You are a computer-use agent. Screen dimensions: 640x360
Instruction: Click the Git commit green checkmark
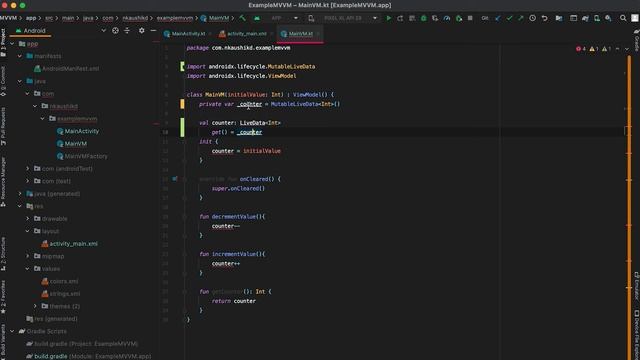tap(509, 18)
